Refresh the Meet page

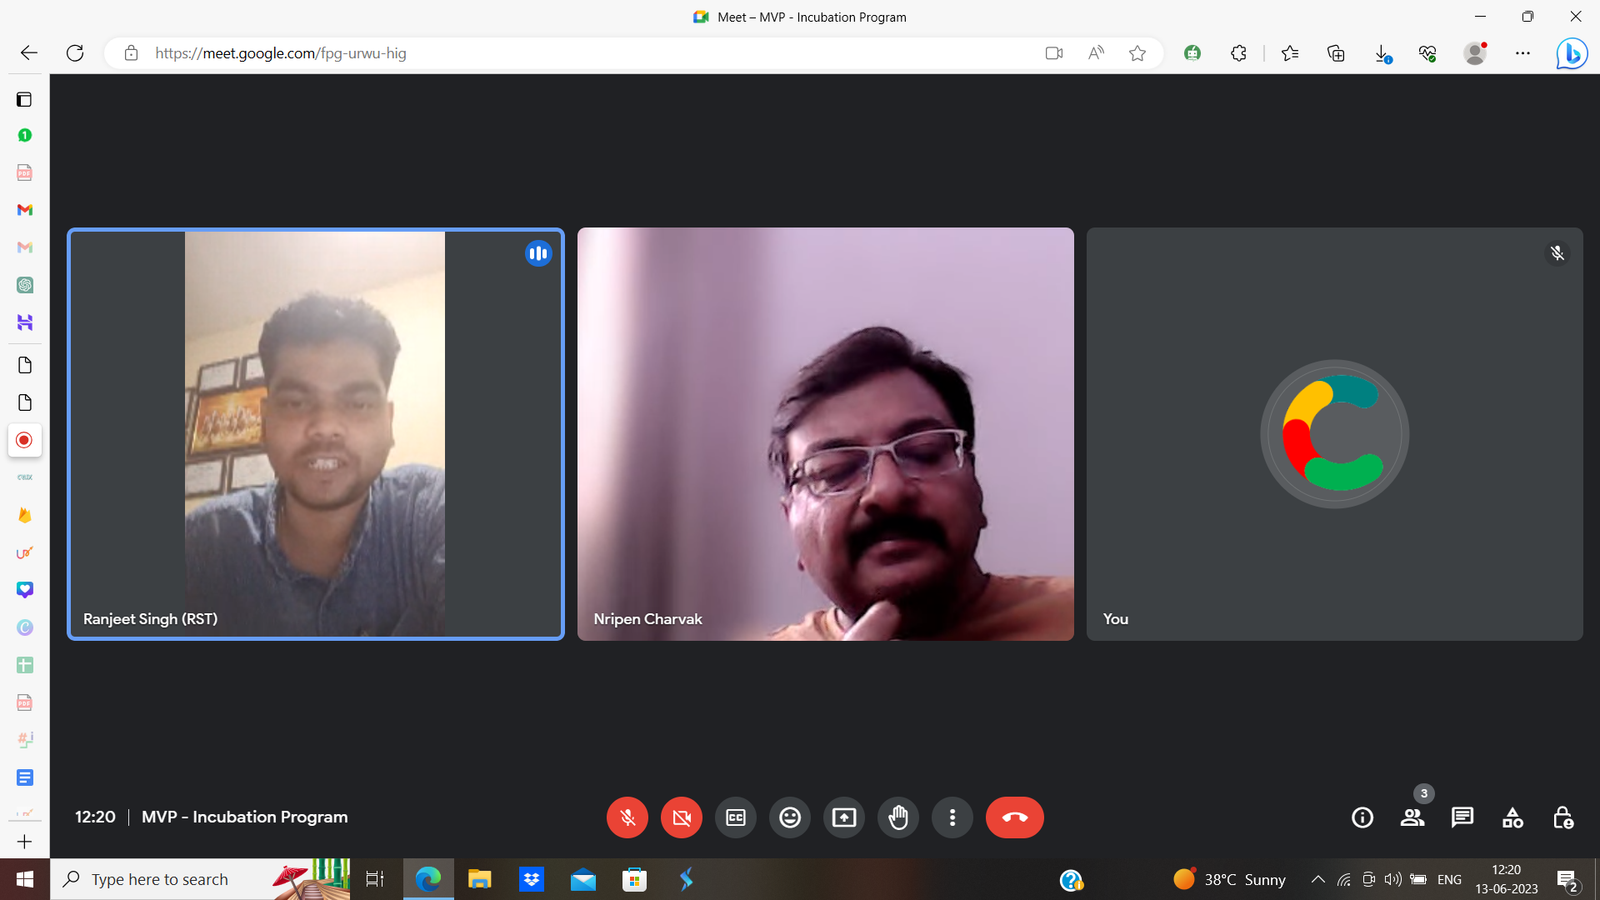(x=75, y=53)
